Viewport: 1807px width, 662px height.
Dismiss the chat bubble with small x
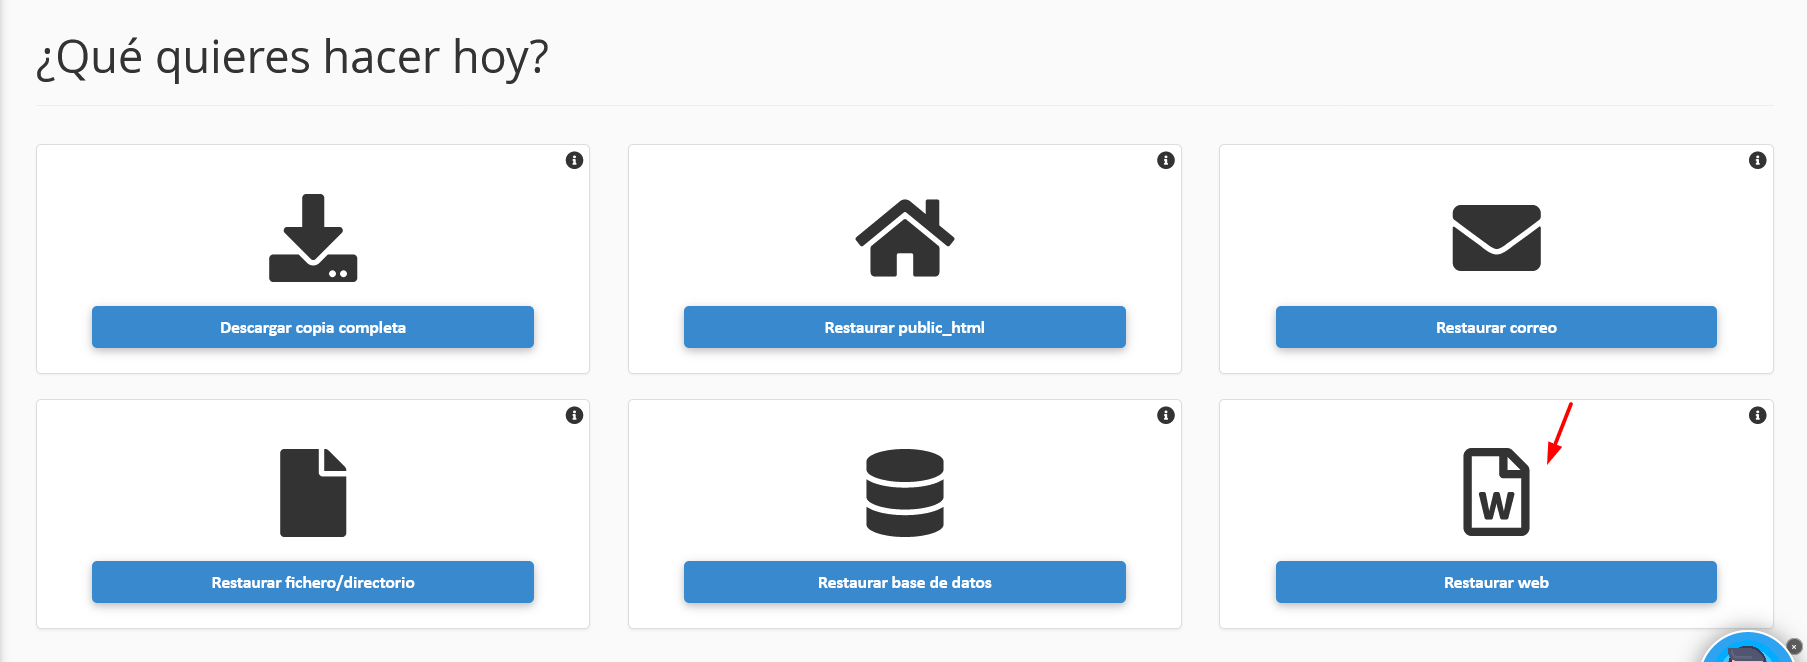[1794, 647]
